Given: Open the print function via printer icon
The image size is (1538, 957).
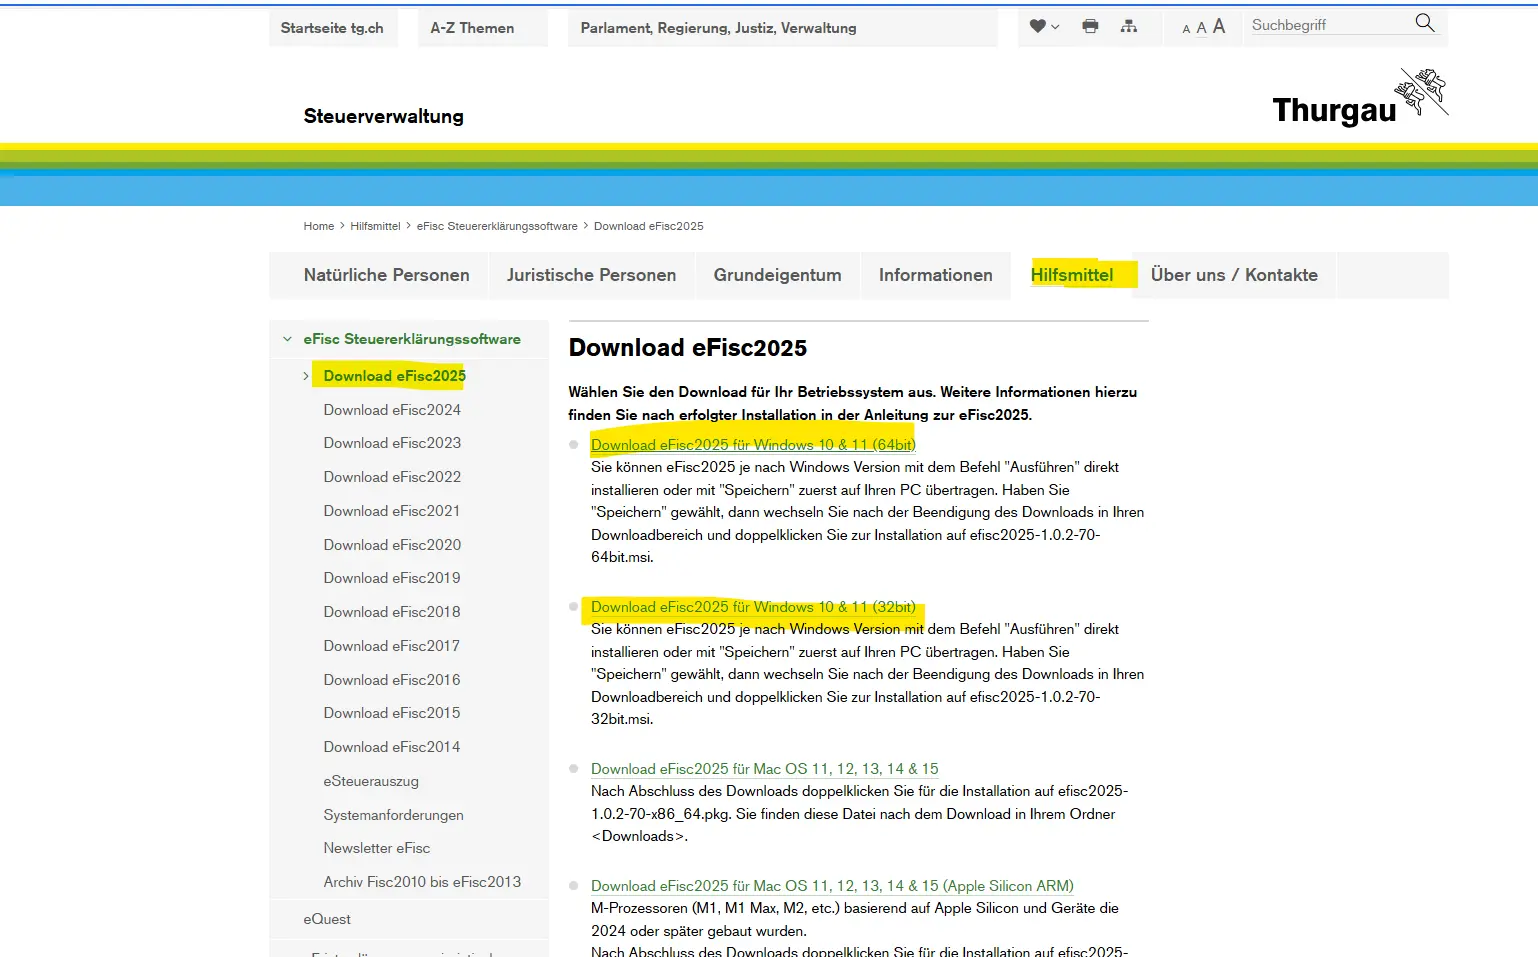Looking at the screenshot, I should click(x=1089, y=25).
